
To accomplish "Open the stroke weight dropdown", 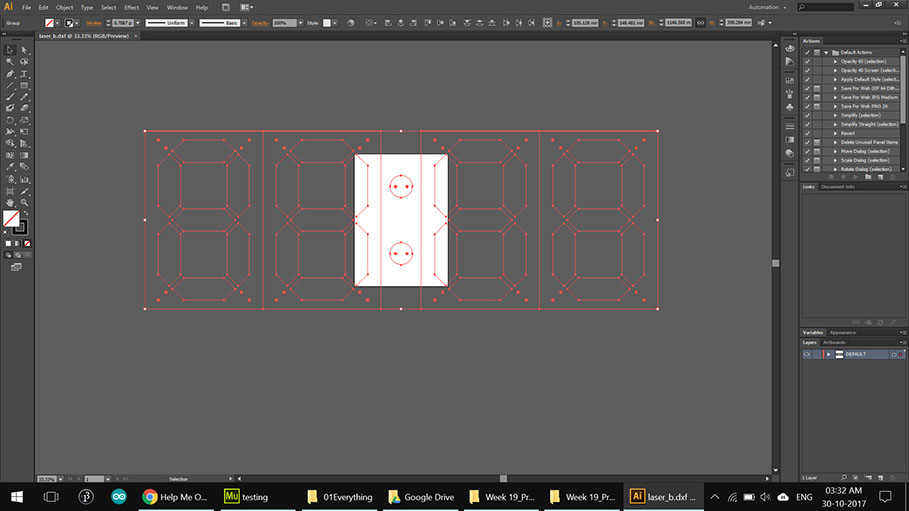I will [137, 23].
